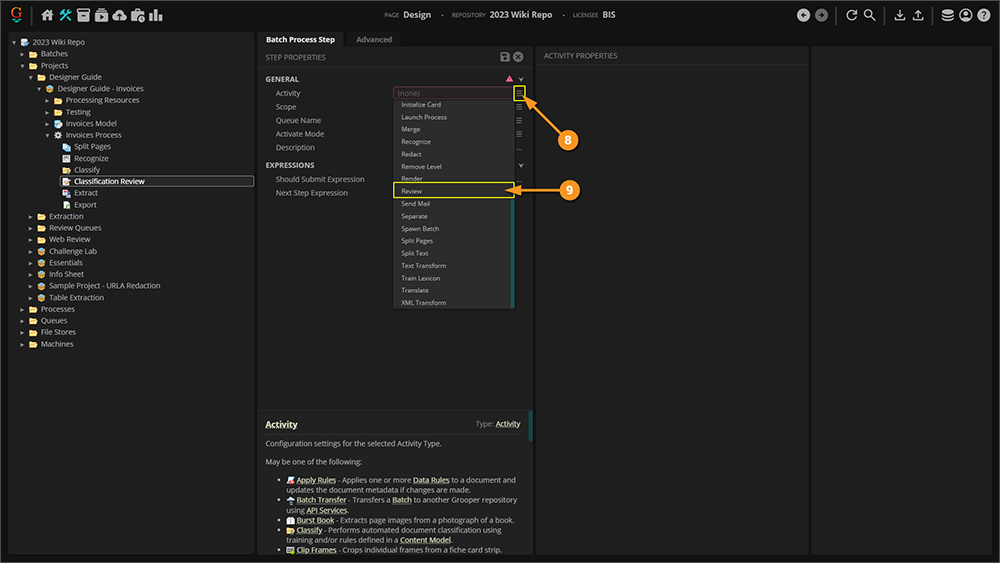Open the Activity dropdown list button

[x=519, y=93]
